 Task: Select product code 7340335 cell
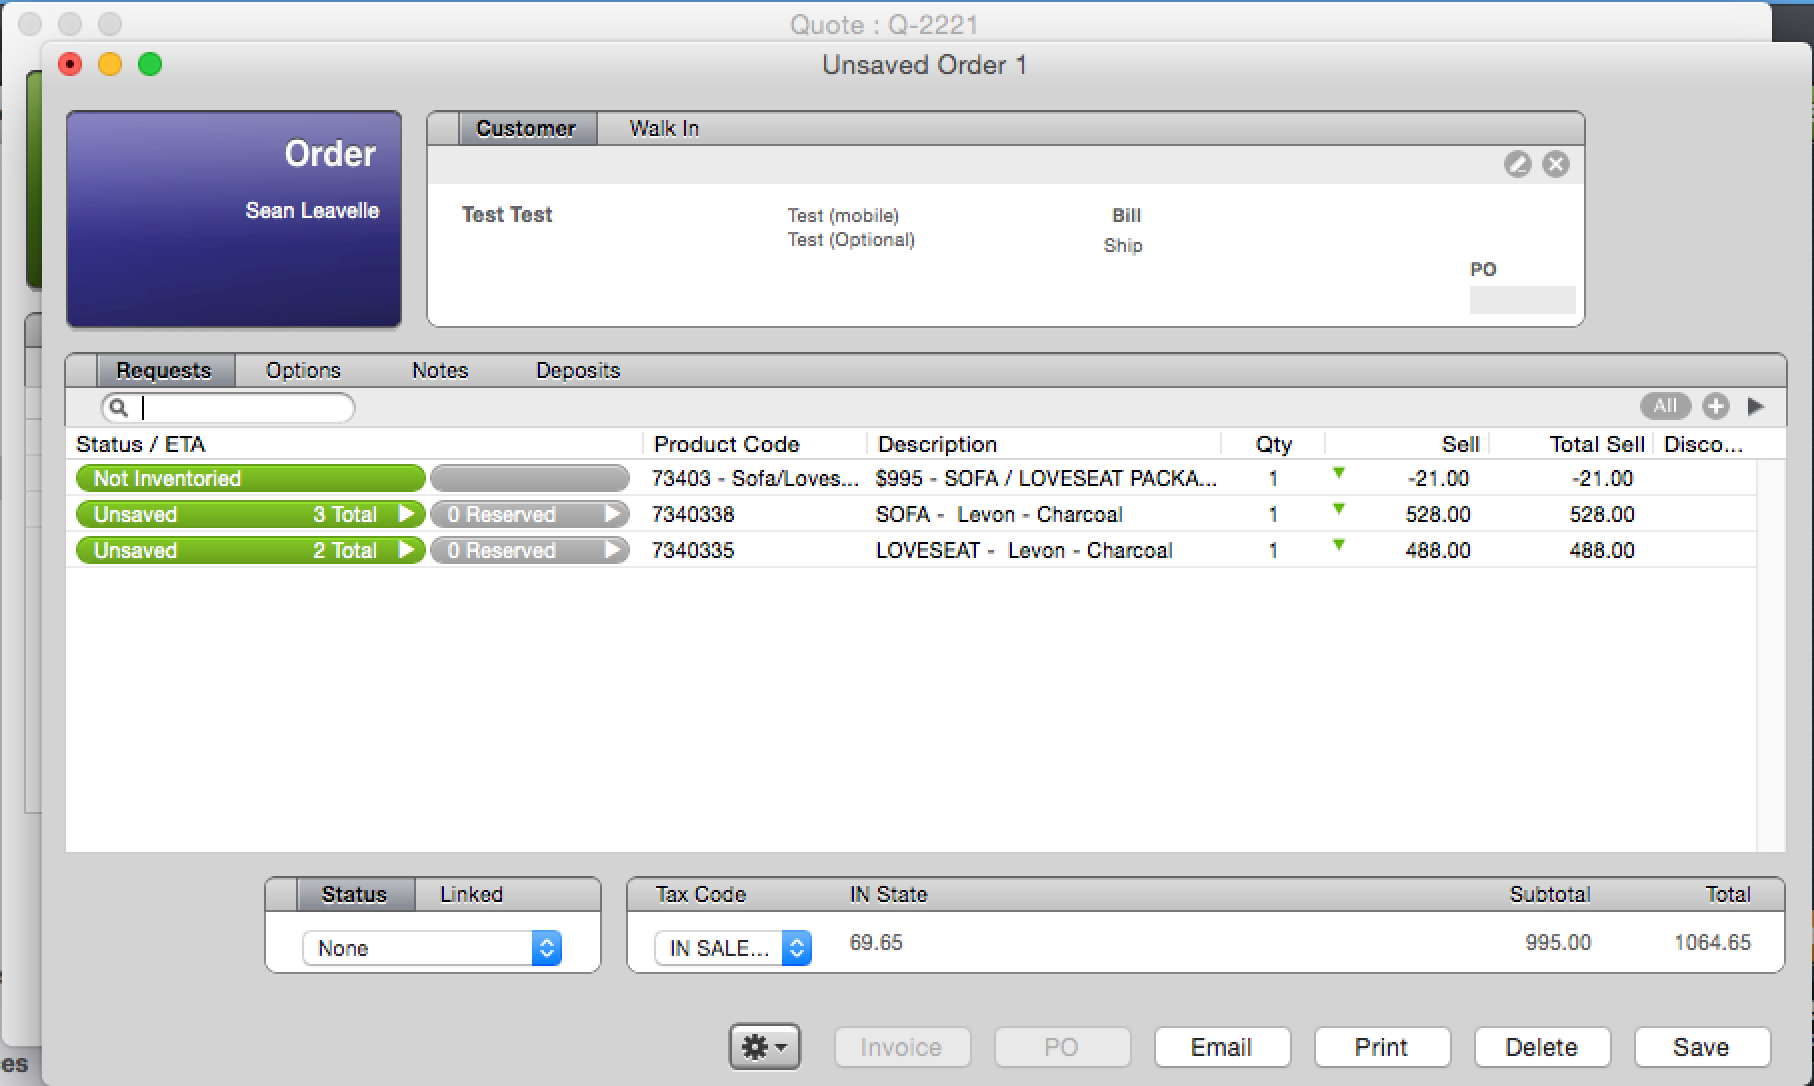point(693,550)
